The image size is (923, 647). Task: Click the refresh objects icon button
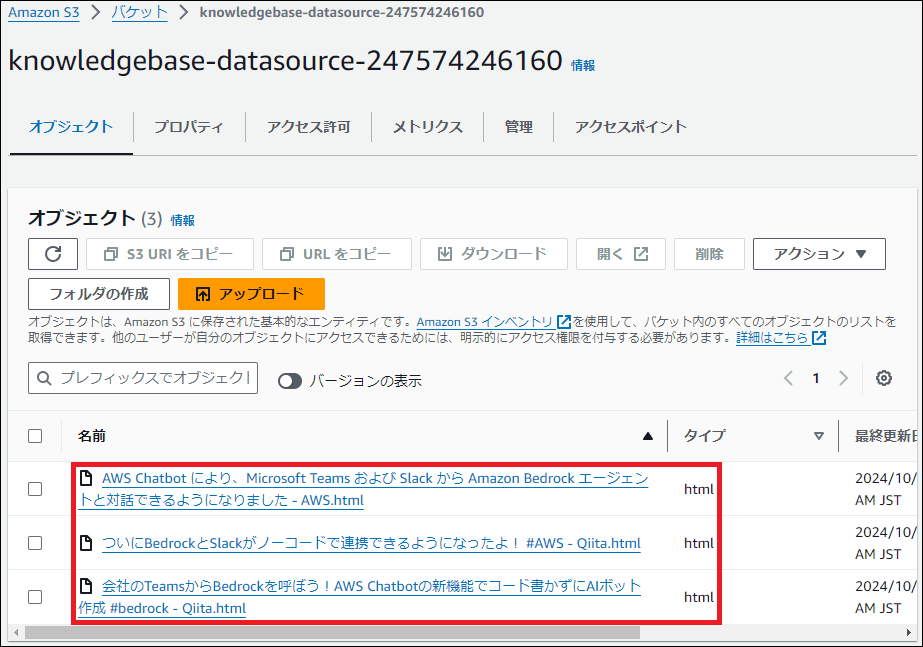53,254
